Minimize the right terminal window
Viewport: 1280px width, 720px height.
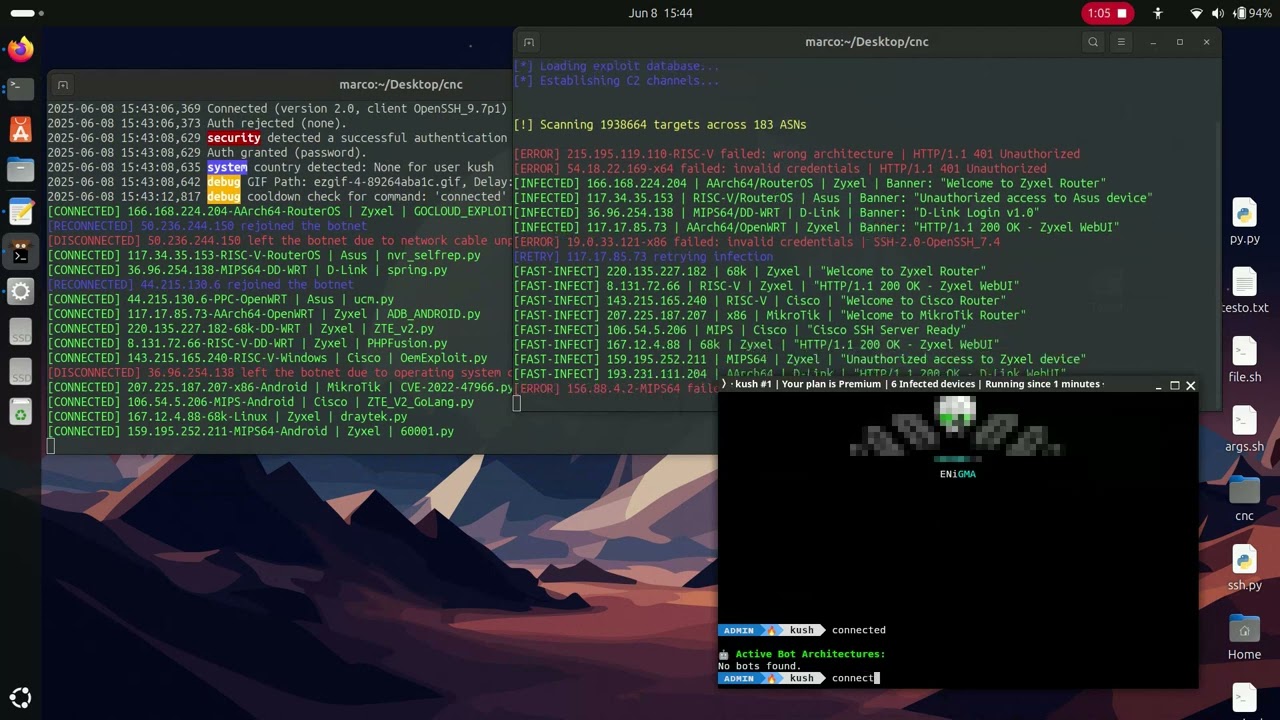pyautogui.click(x=1153, y=42)
